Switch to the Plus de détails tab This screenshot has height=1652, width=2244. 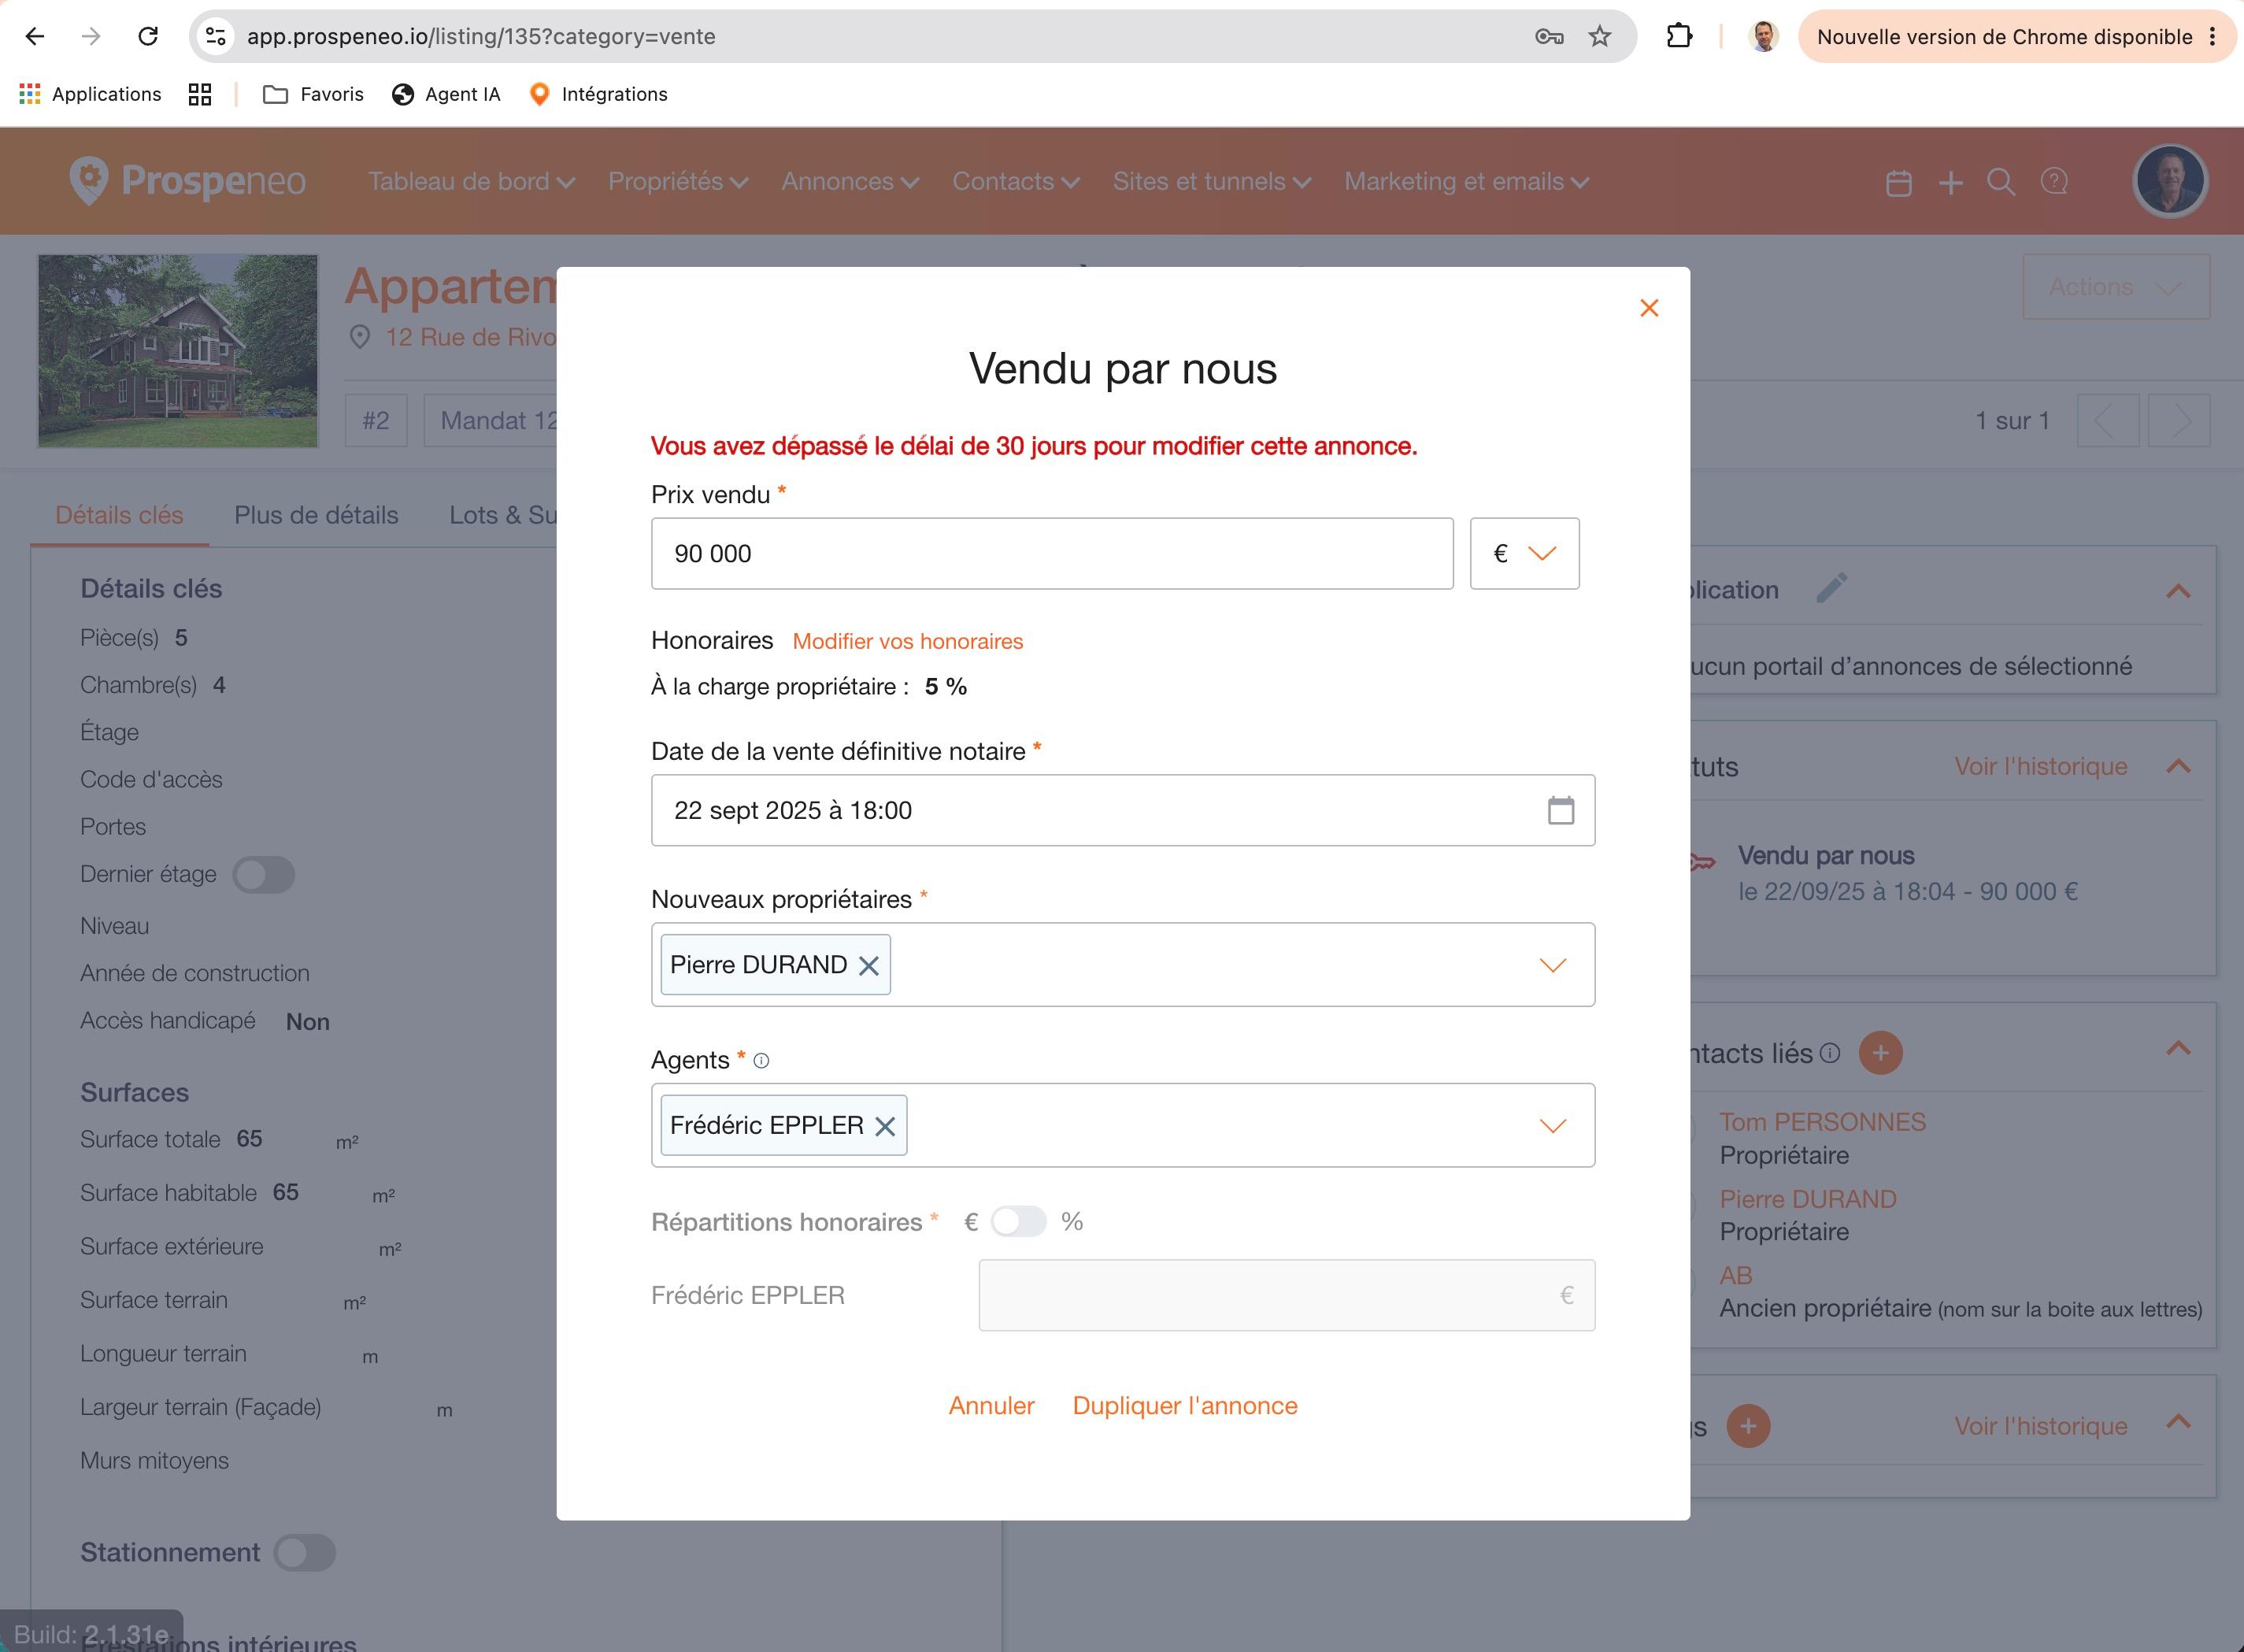tap(316, 515)
